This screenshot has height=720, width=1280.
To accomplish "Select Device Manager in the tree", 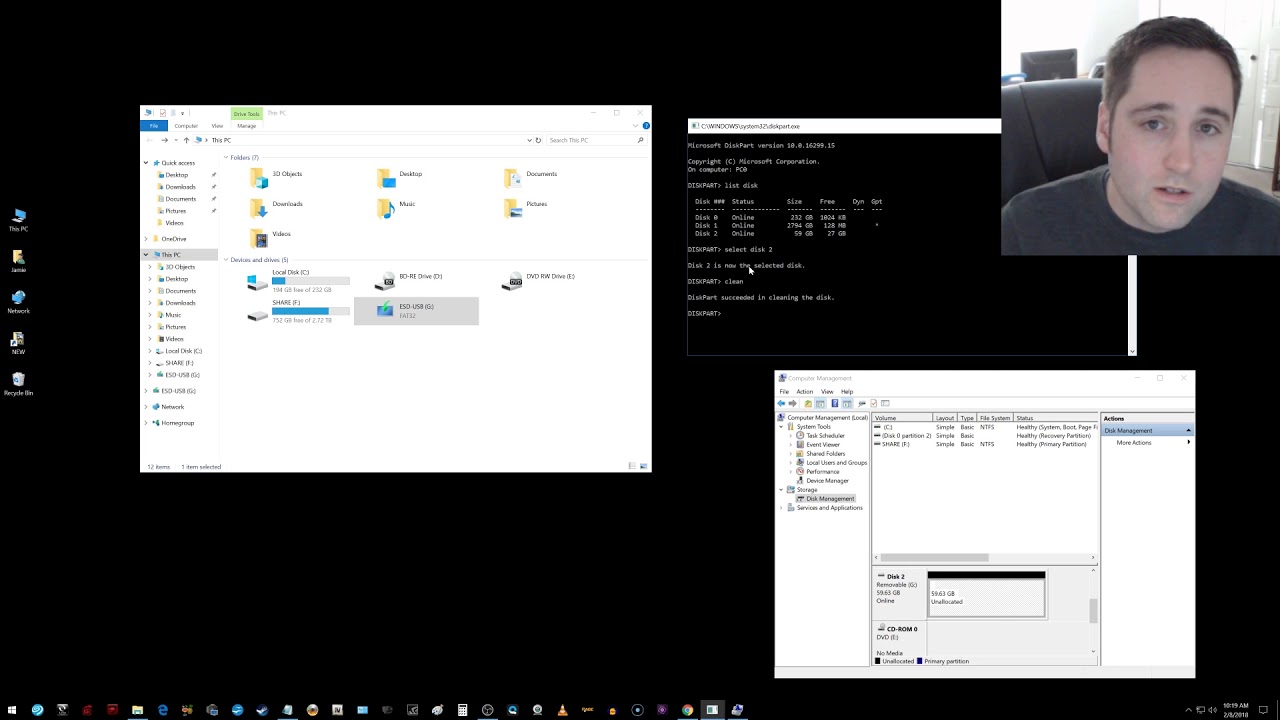I will 827,481.
